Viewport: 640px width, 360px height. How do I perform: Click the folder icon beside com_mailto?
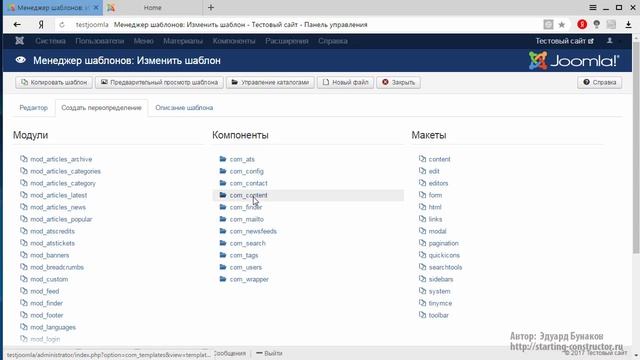(223, 219)
